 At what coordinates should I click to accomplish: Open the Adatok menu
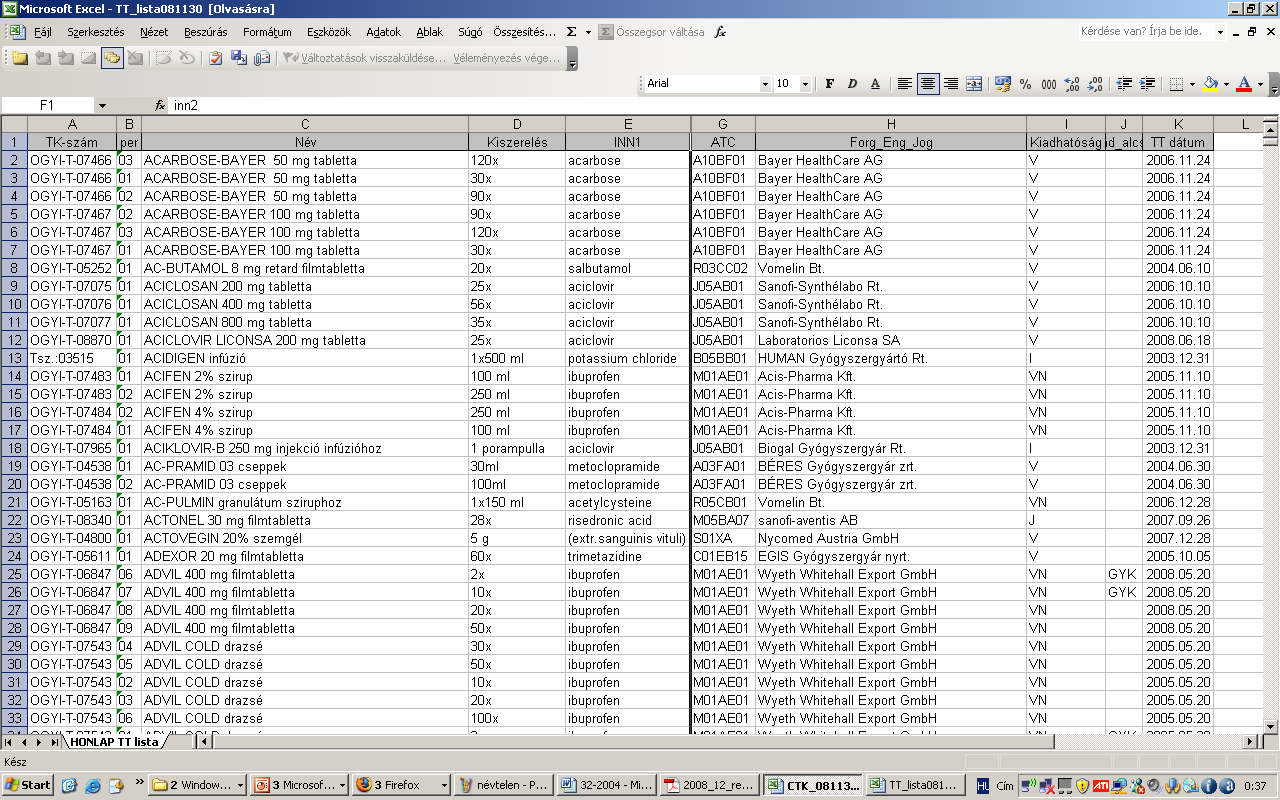(x=384, y=32)
